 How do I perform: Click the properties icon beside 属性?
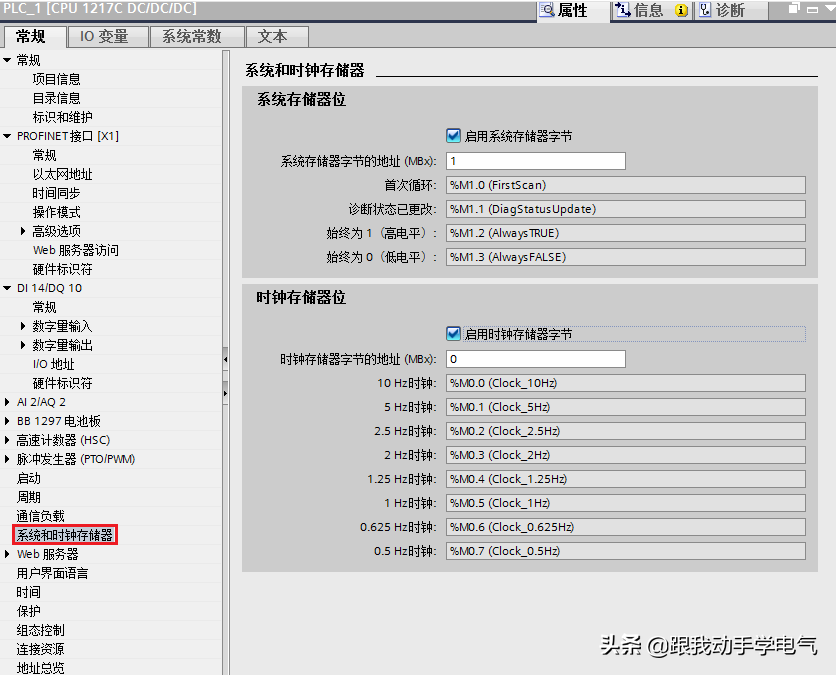click(546, 10)
